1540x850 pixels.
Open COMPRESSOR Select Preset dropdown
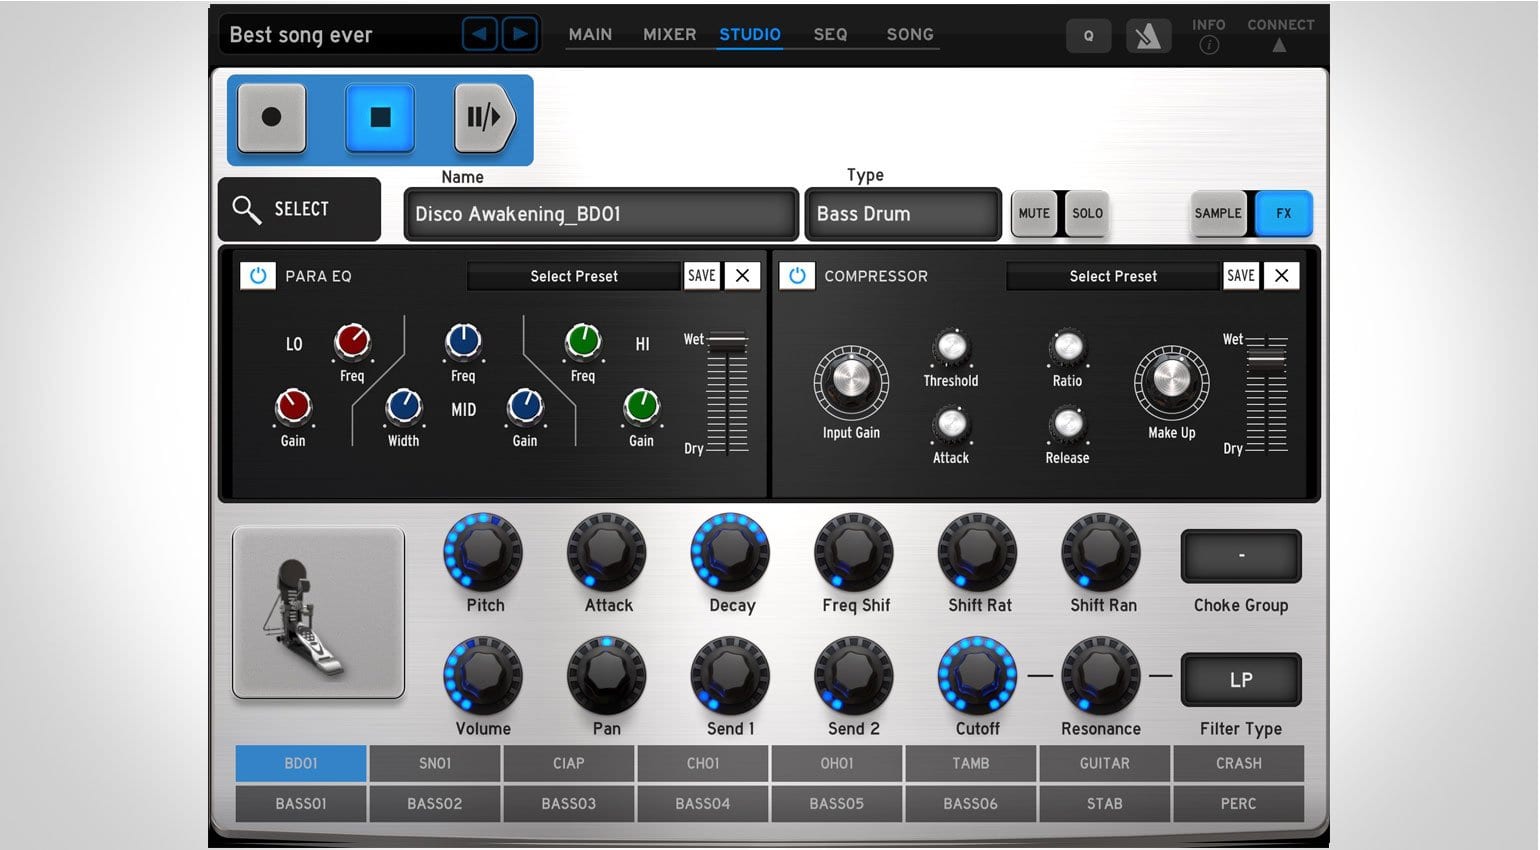(x=1113, y=276)
